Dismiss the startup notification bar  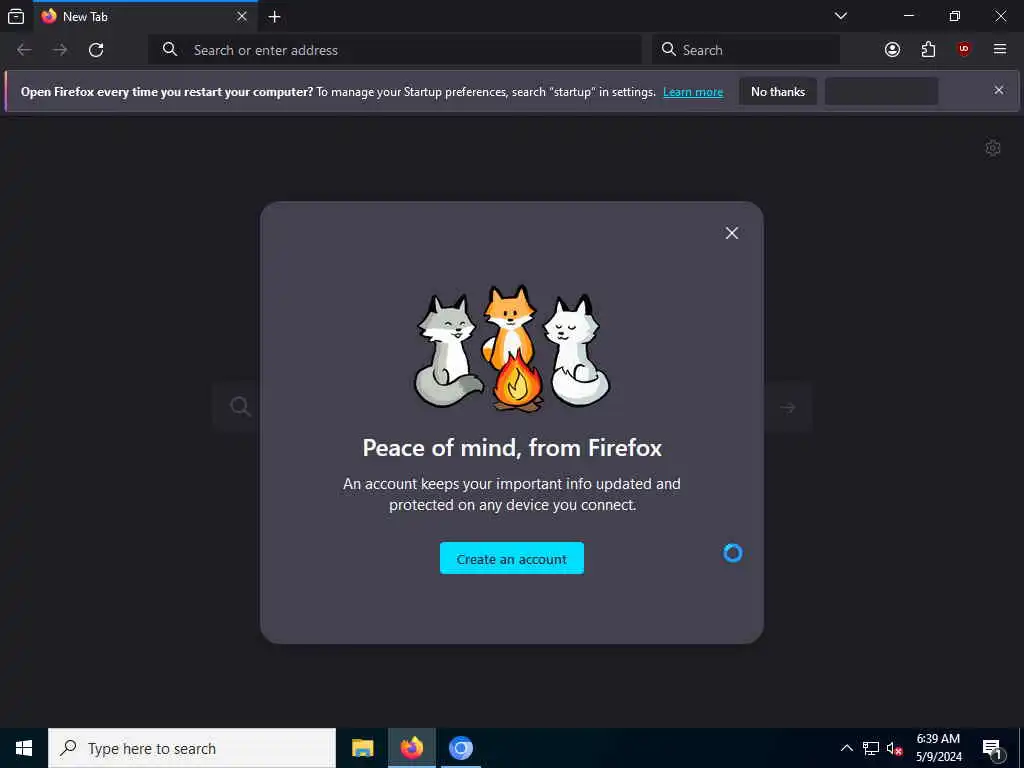pos(999,90)
